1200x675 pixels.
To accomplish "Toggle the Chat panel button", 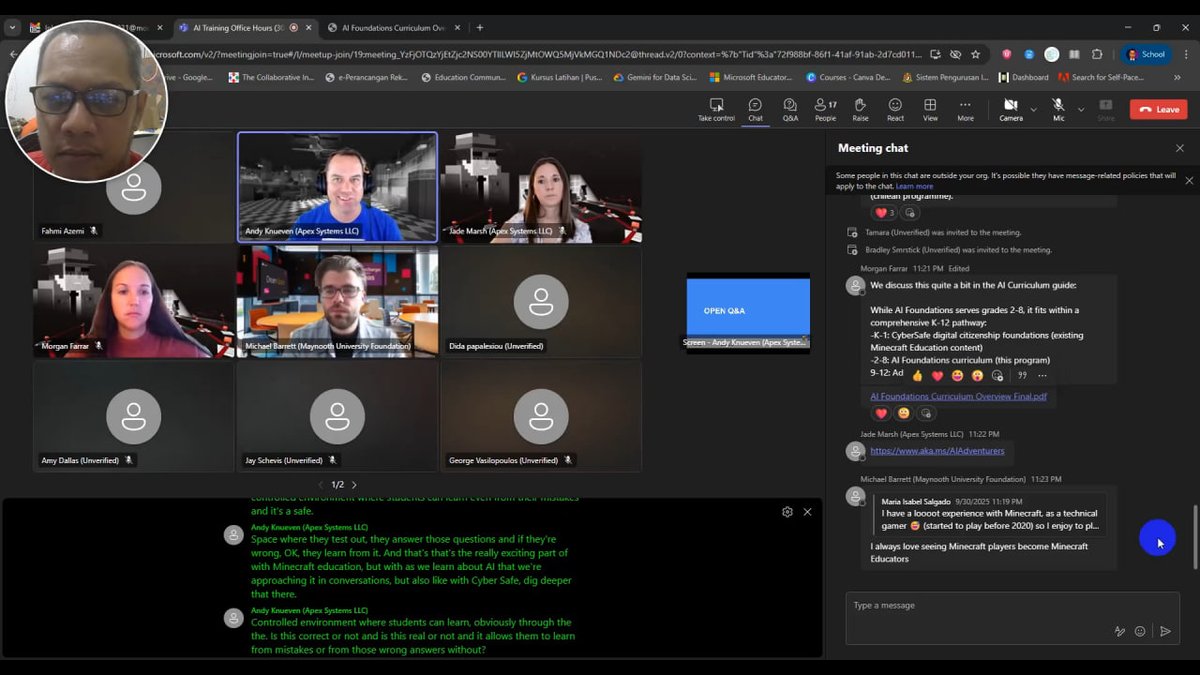I will tap(755, 110).
